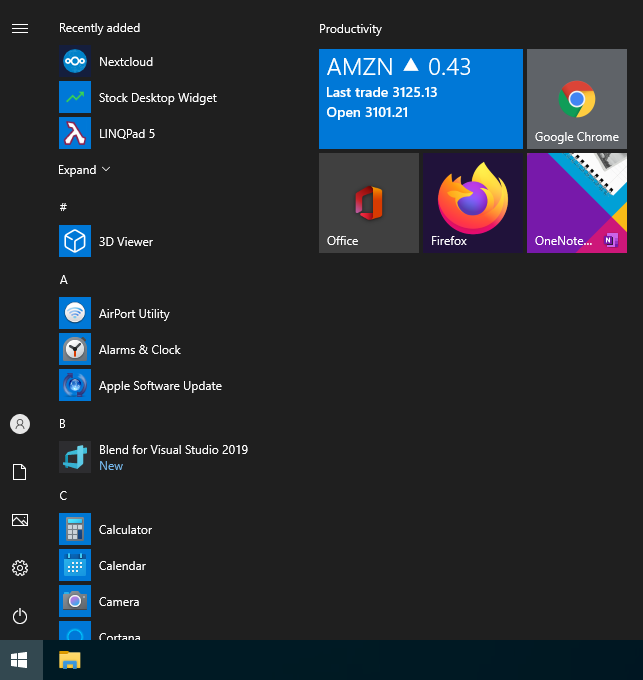
Task: Click the Calendar label
Action: [122, 566]
